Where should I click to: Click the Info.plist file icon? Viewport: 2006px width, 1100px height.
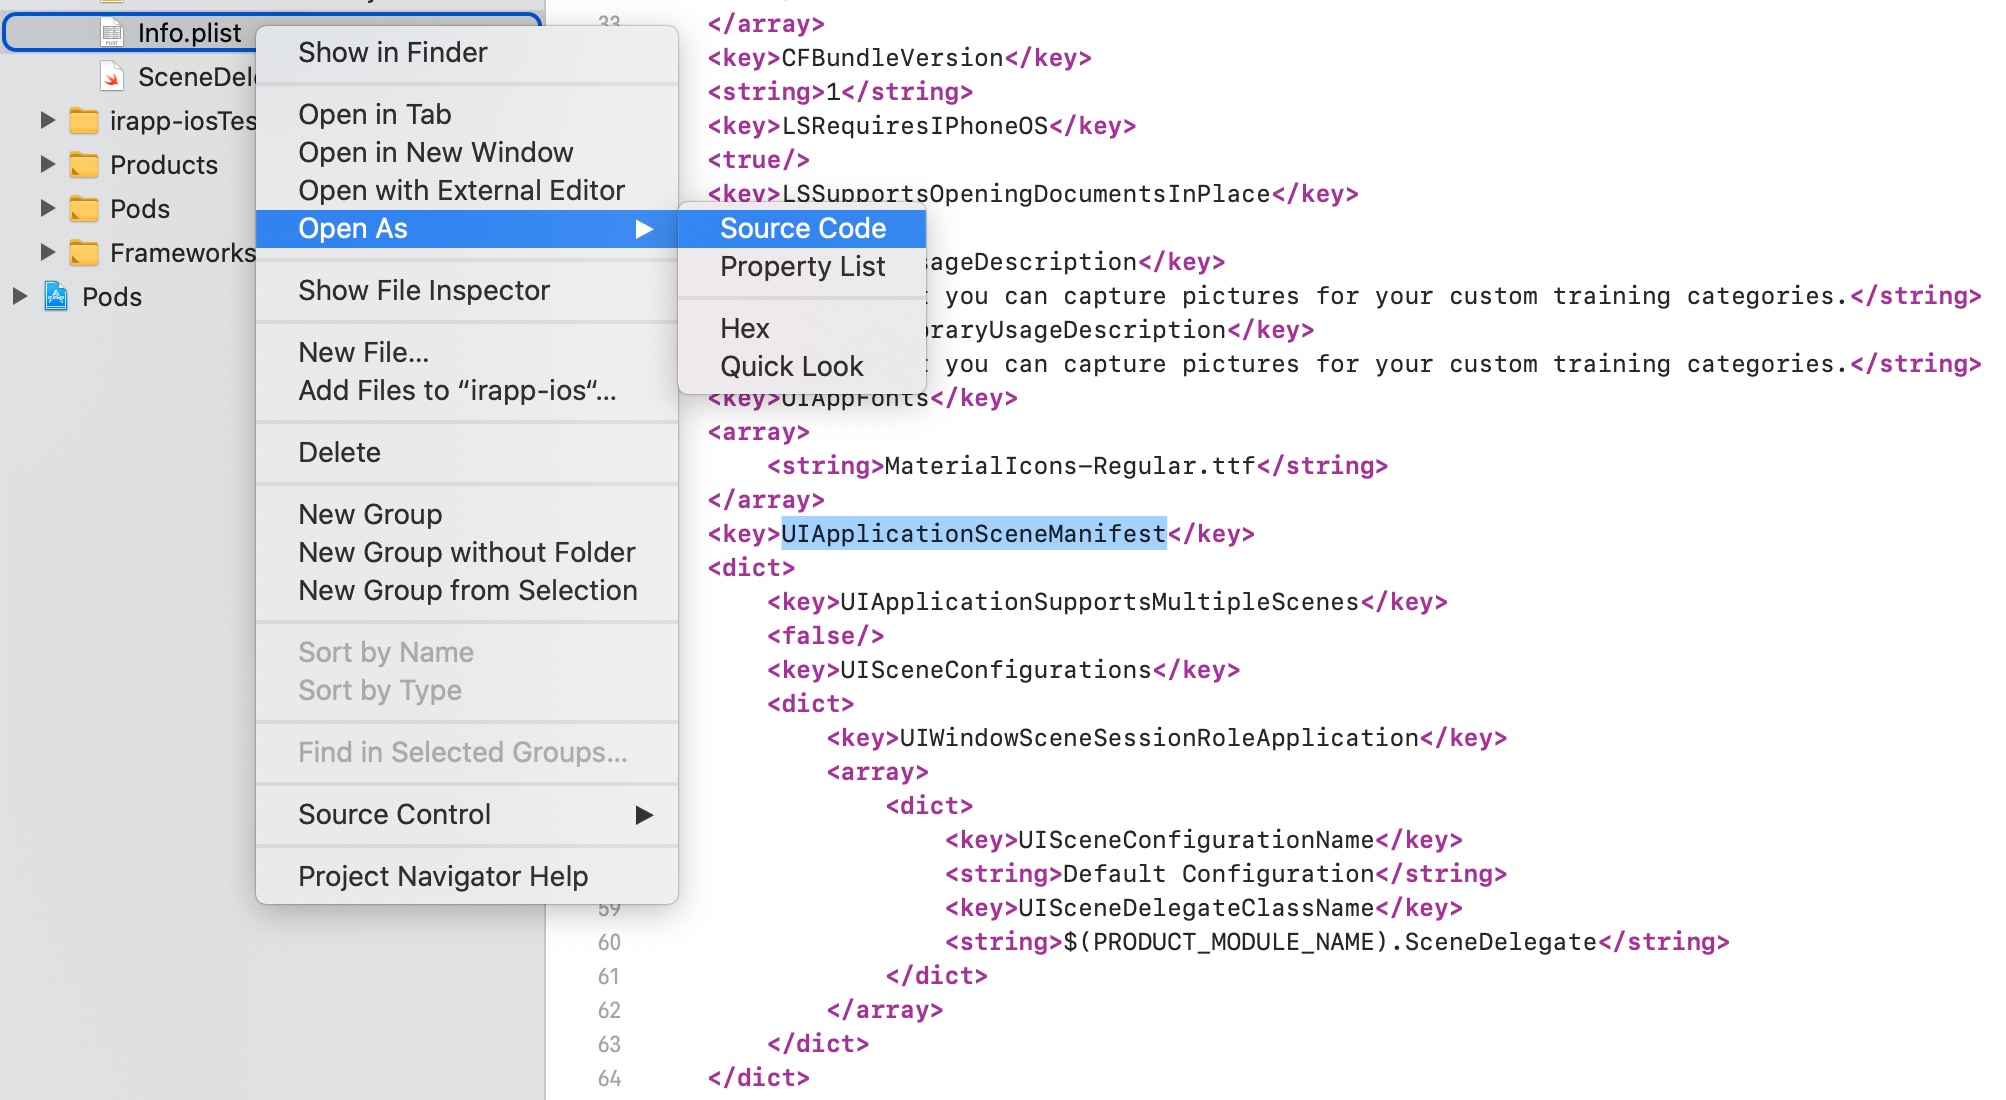pyautogui.click(x=113, y=32)
